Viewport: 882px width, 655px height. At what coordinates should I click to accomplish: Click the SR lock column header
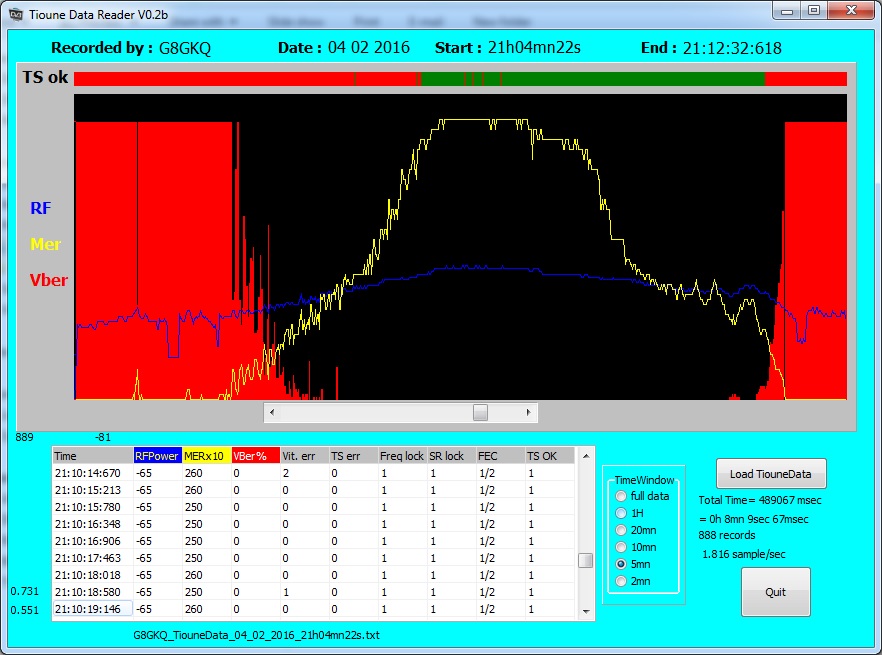451,456
